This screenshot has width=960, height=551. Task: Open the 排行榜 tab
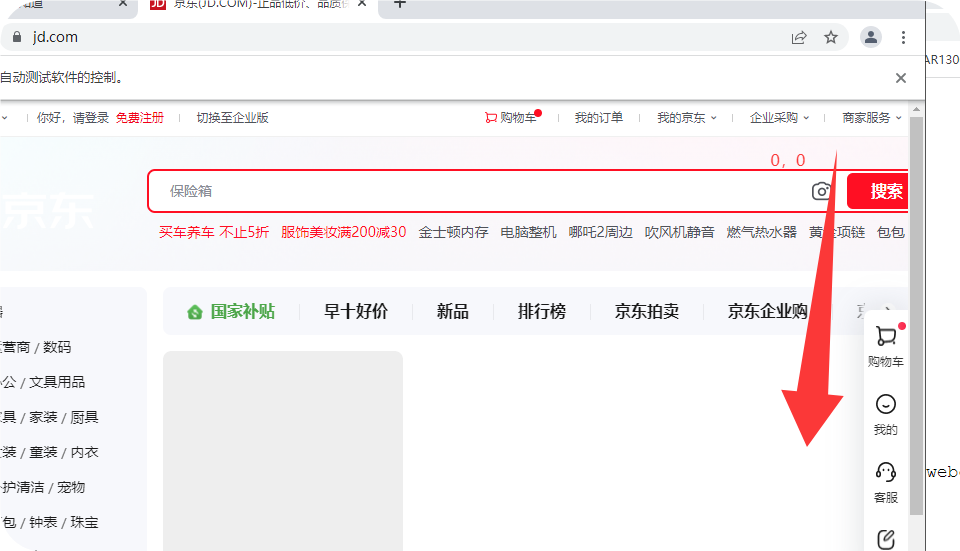542,312
